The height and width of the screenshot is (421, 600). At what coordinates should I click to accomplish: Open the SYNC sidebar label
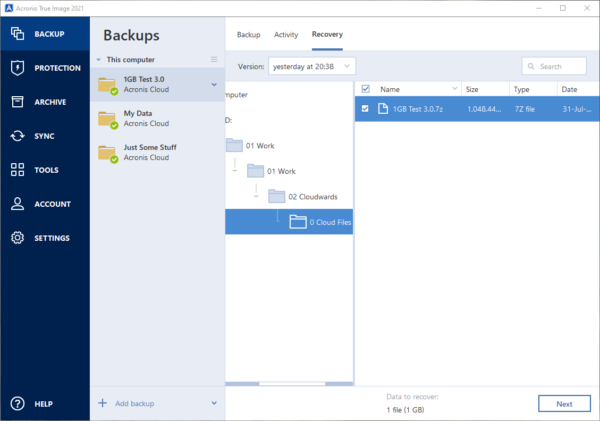click(44, 136)
